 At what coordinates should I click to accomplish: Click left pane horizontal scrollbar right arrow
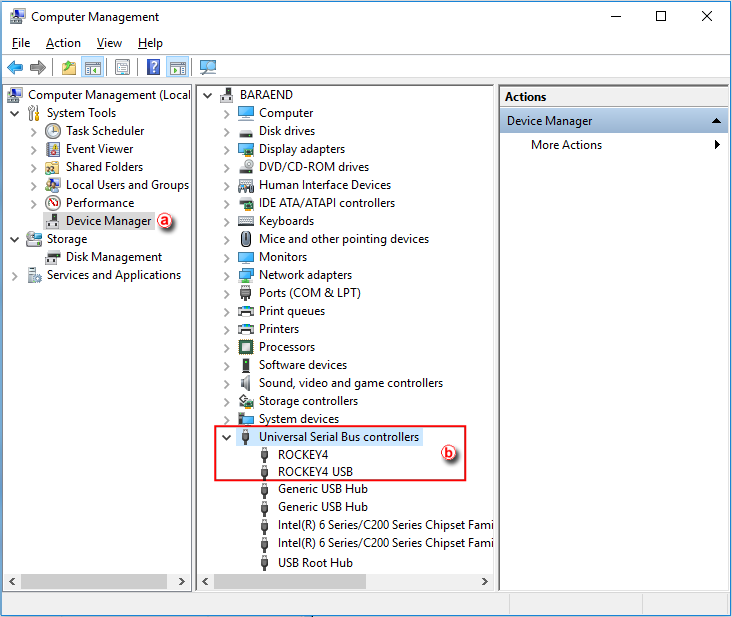point(182,582)
